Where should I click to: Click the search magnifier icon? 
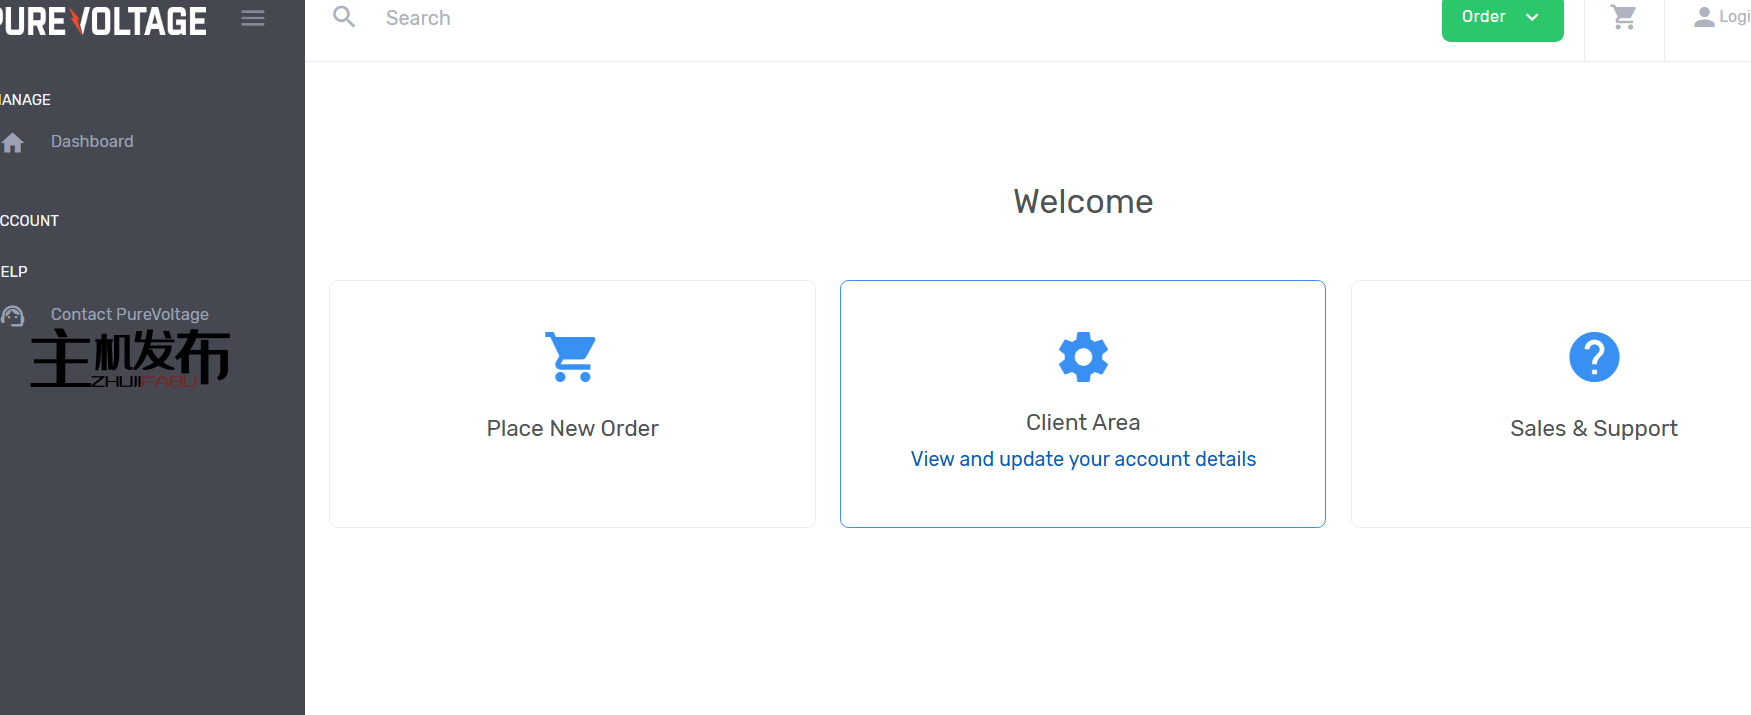pyautogui.click(x=344, y=17)
